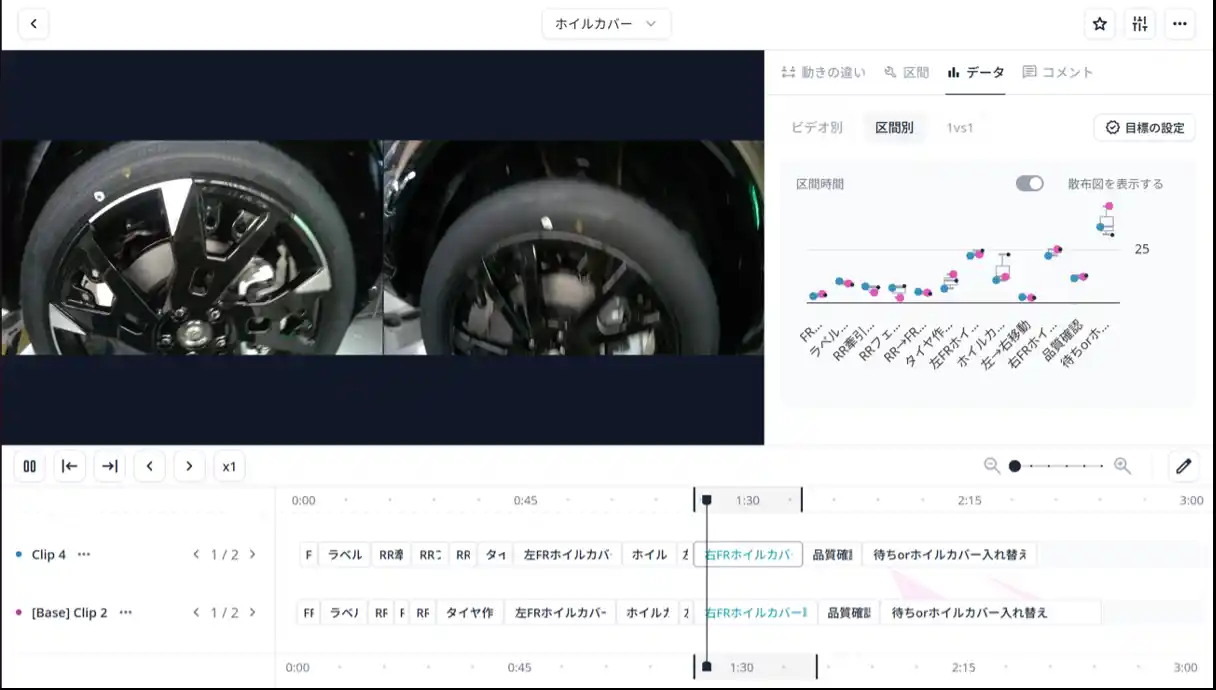Image resolution: width=1216 pixels, height=690 pixels.
Task: Click the 目標の設定 button
Action: click(x=1144, y=128)
